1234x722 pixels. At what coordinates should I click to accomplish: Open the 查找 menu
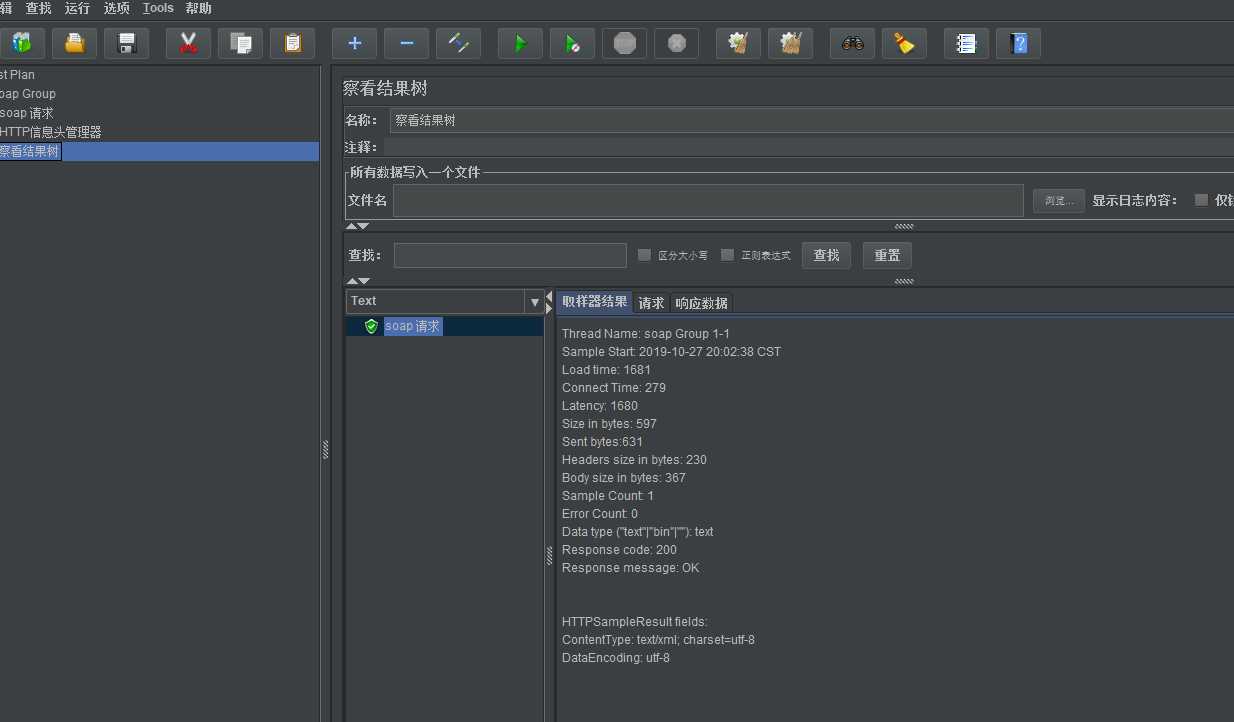click(x=38, y=8)
